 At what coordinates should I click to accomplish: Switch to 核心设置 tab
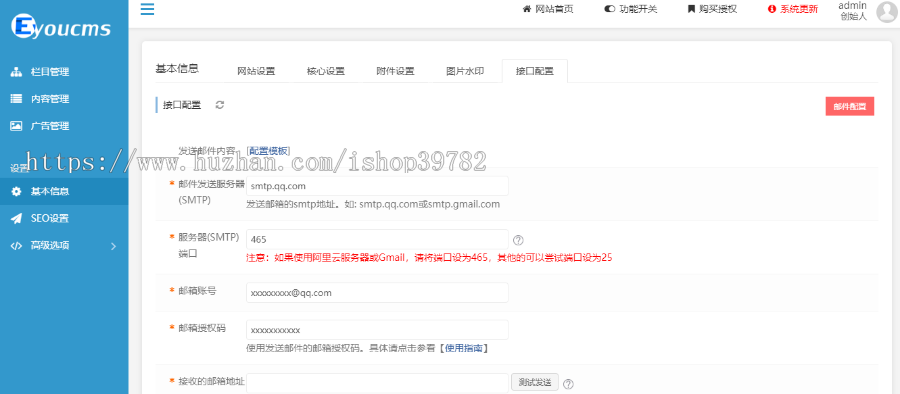coord(325,71)
